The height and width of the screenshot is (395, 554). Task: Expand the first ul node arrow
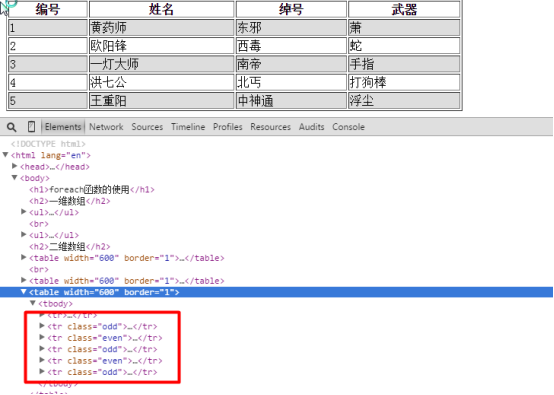point(24,212)
